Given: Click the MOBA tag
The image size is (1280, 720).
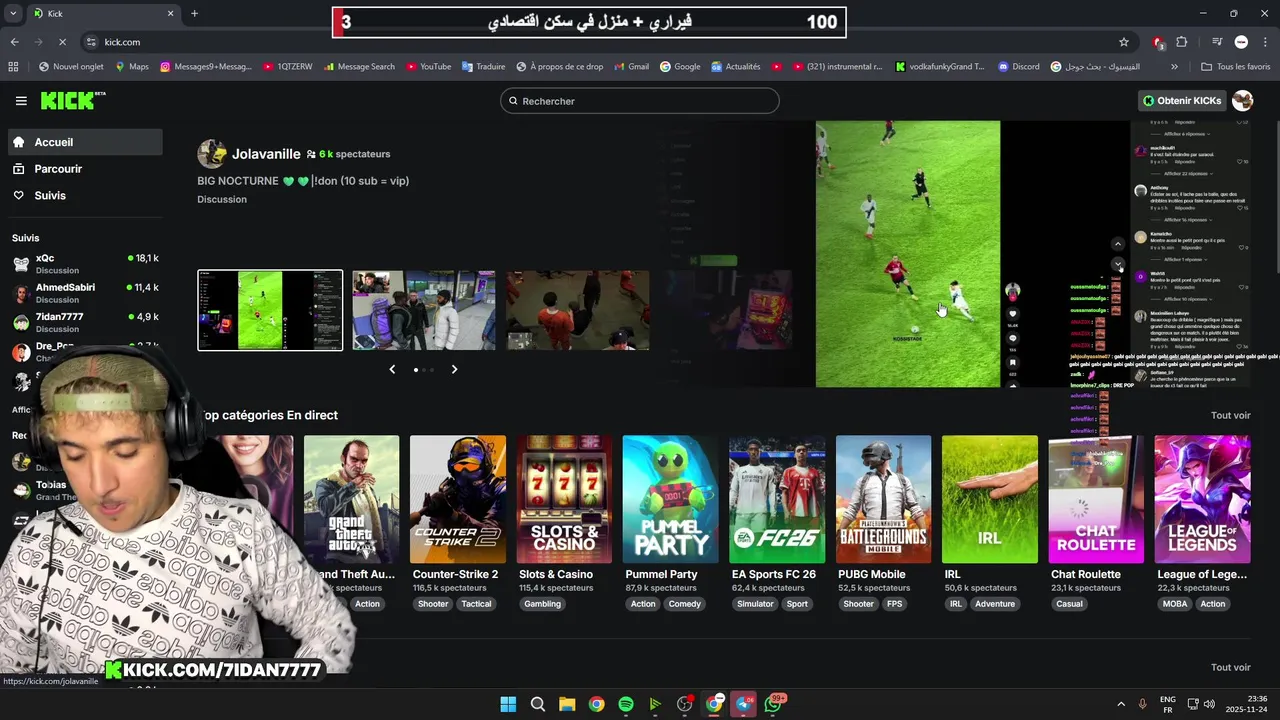Looking at the screenshot, I should pos(1175,604).
